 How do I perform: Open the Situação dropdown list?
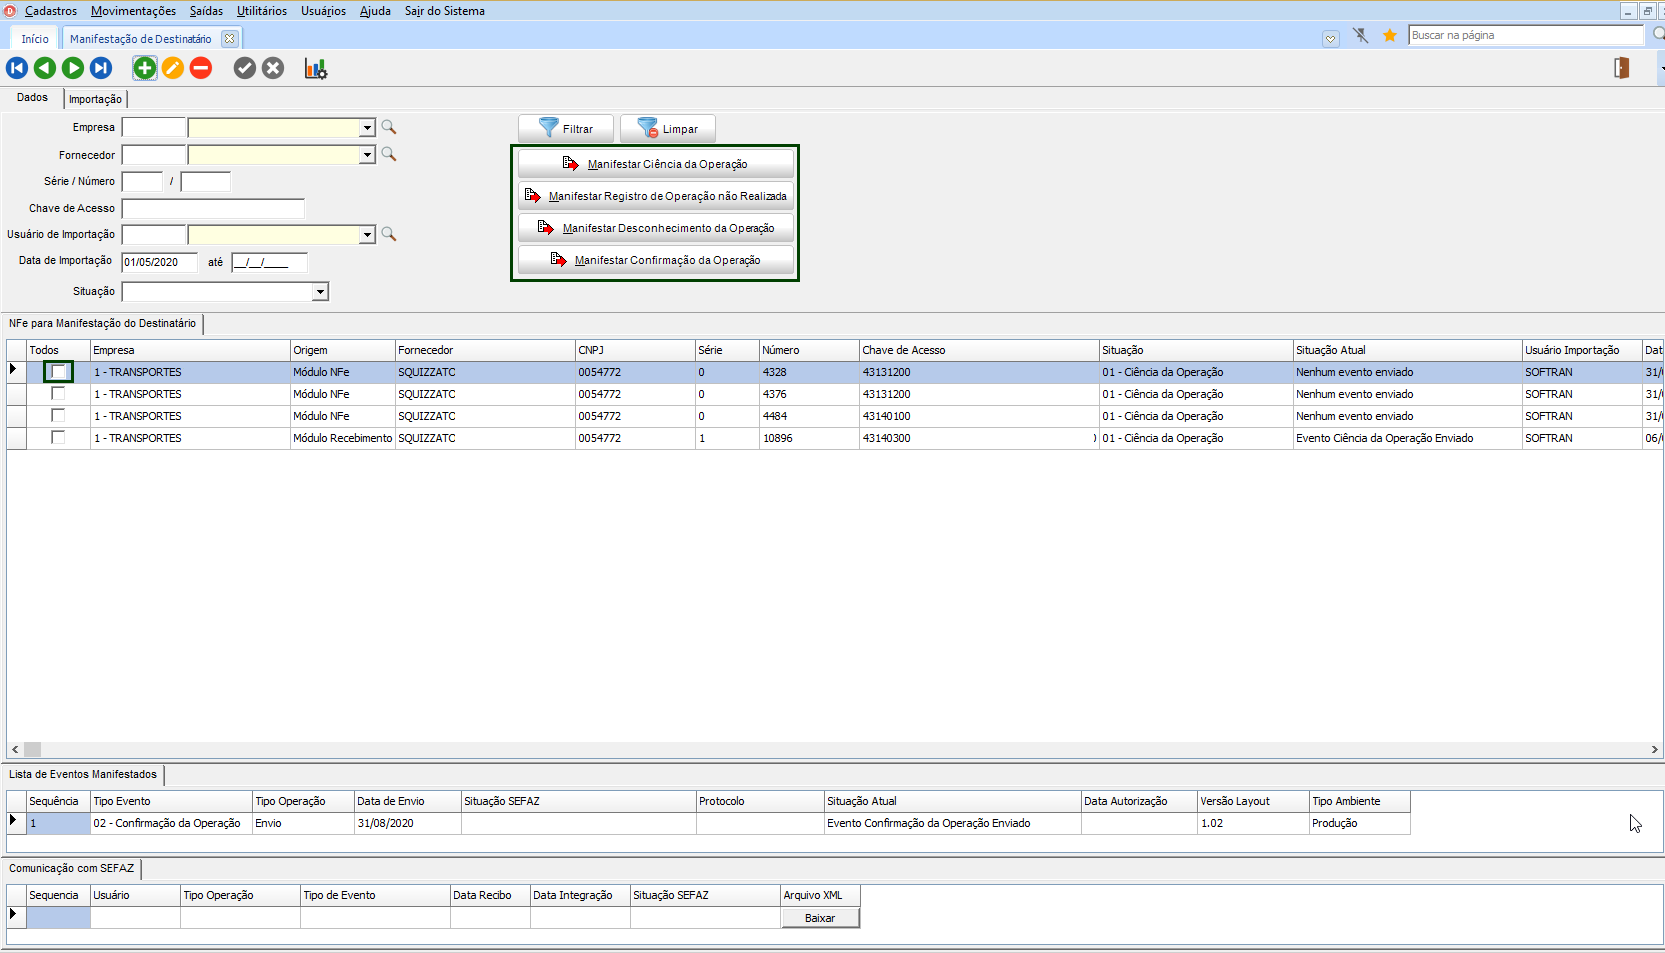[320, 292]
